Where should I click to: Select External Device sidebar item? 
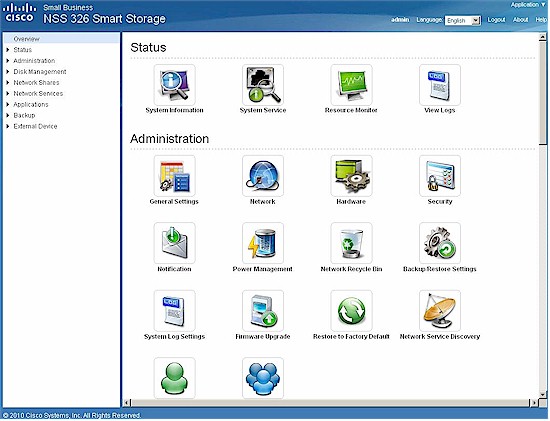35,126
